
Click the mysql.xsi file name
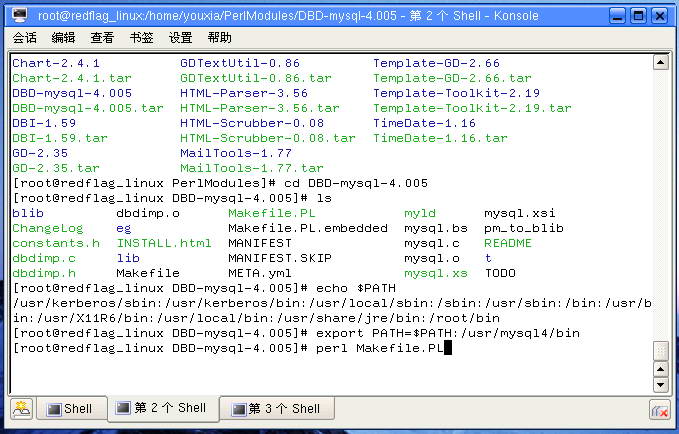pos(520,214)
